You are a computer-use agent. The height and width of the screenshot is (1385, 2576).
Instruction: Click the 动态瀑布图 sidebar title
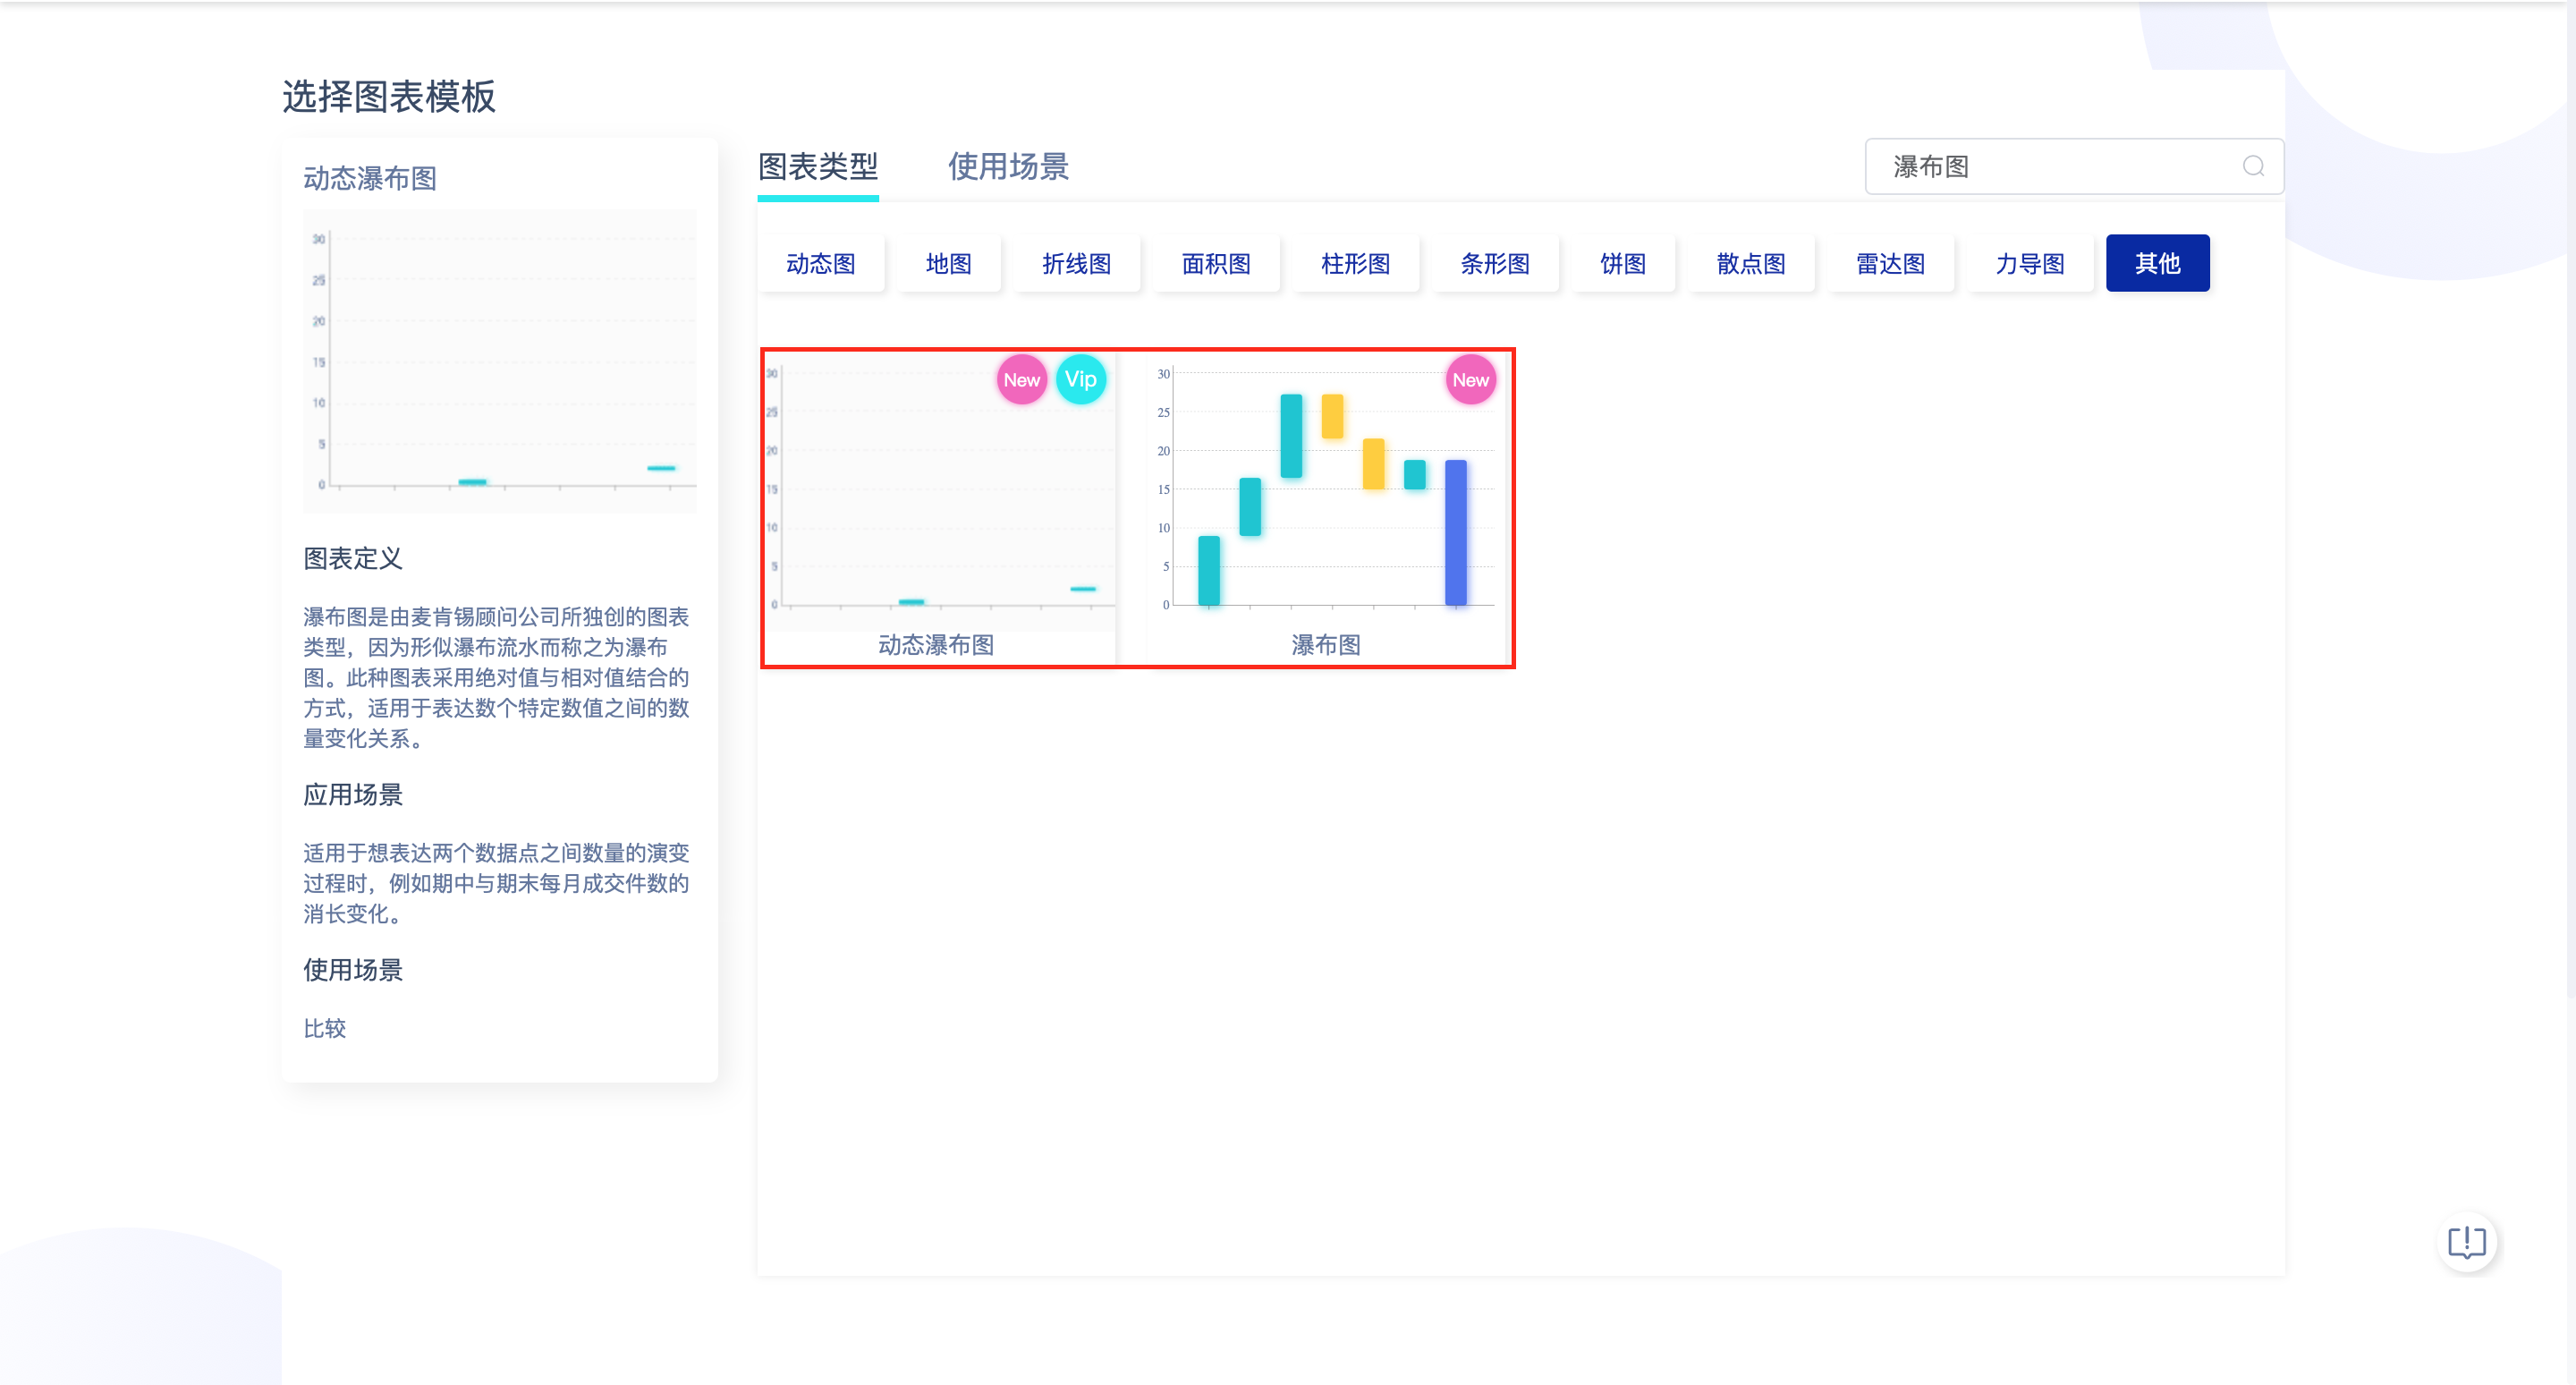click(x=370, y=179)
